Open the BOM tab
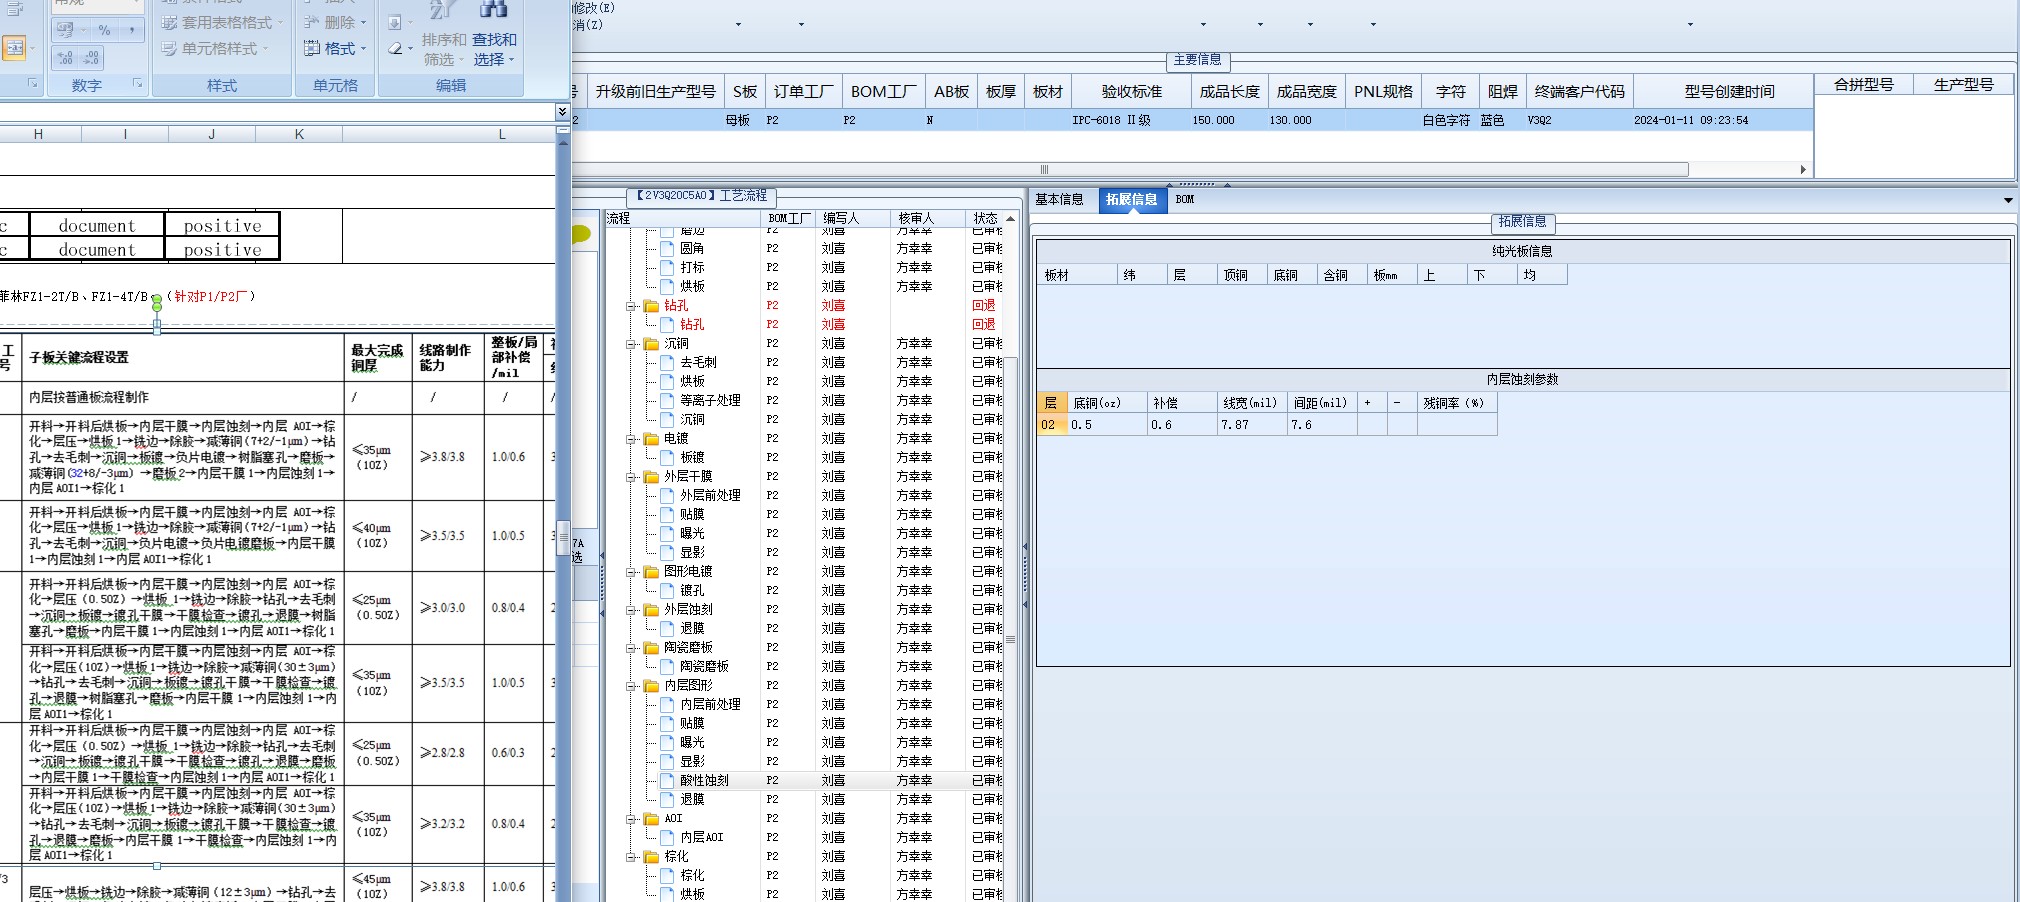 (1185, 199)
